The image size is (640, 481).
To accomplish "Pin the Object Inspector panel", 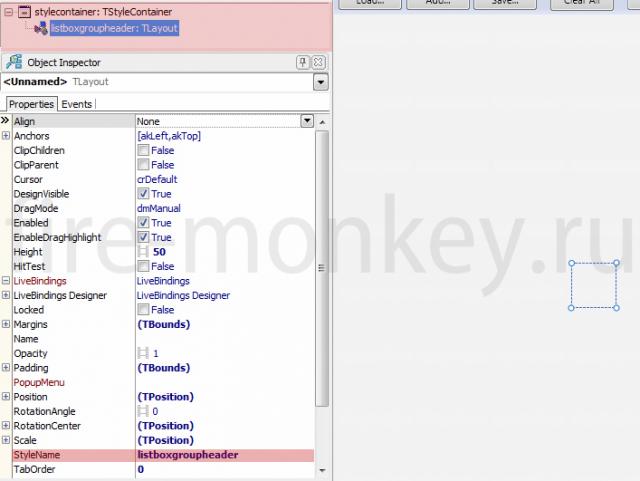I will click(x=302, y=62).
